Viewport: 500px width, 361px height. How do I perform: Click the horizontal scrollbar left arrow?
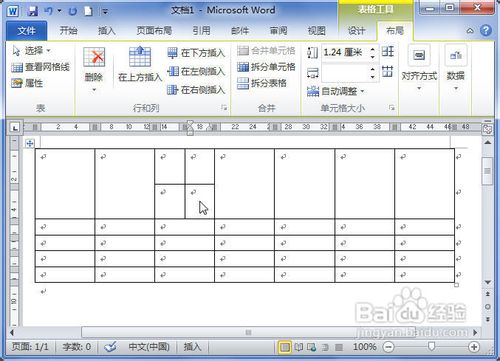click(13, 332)
